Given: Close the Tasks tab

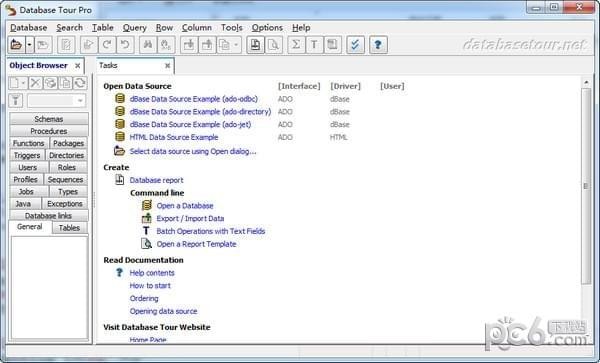Looking at the screenshot, I should click(167, 66).
